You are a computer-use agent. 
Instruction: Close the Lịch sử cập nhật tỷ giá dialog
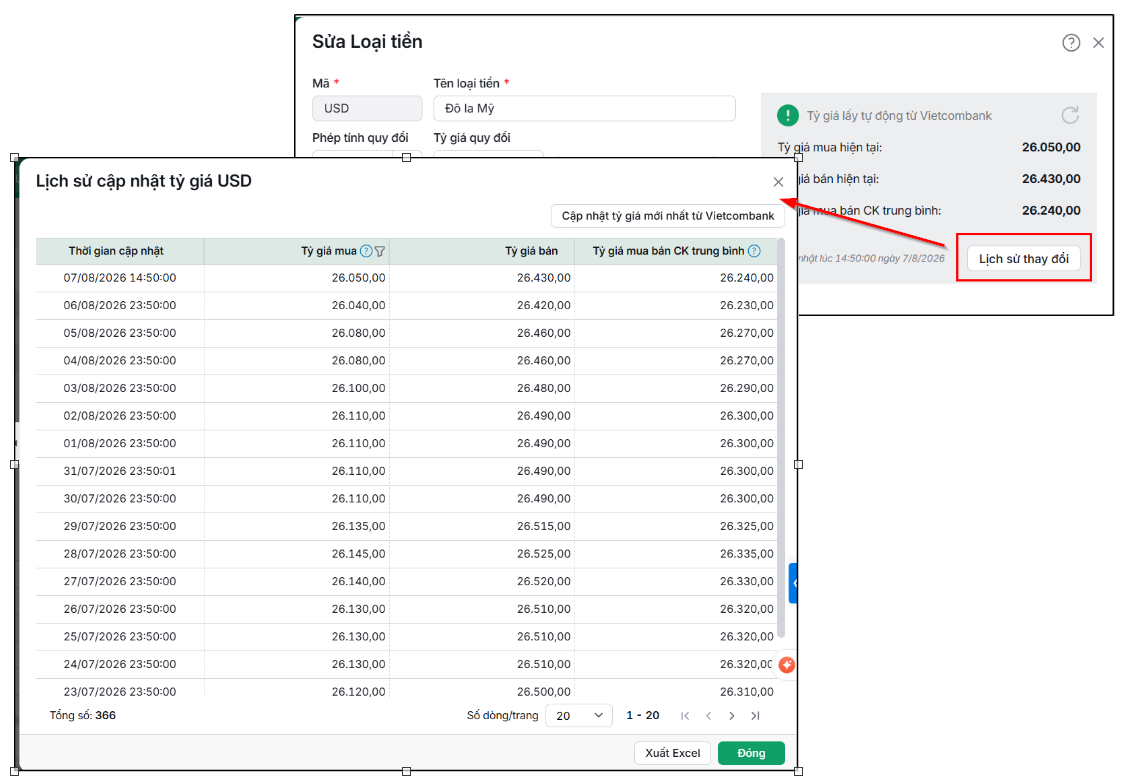[x=778, y=182]
